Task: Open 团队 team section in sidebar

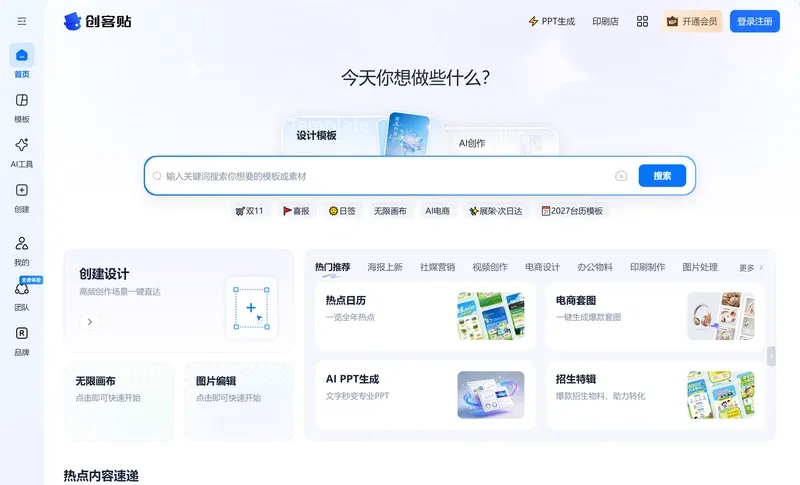Action: pos(21,296)
